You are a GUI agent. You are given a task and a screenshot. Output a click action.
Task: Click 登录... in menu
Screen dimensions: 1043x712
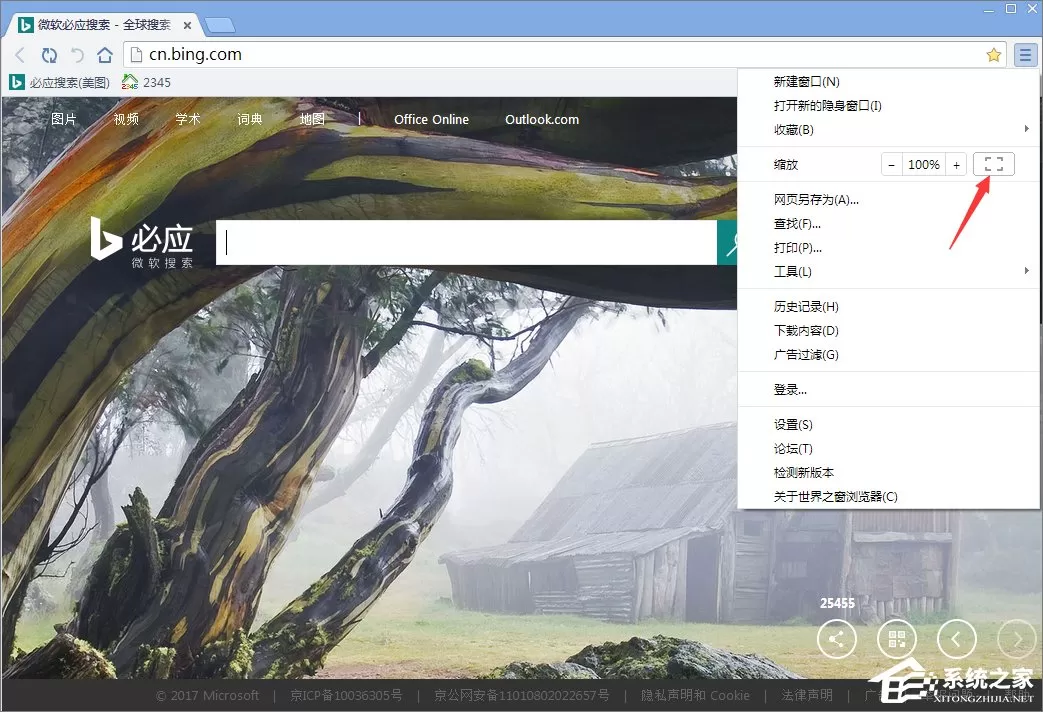click(x=889, y=390)
